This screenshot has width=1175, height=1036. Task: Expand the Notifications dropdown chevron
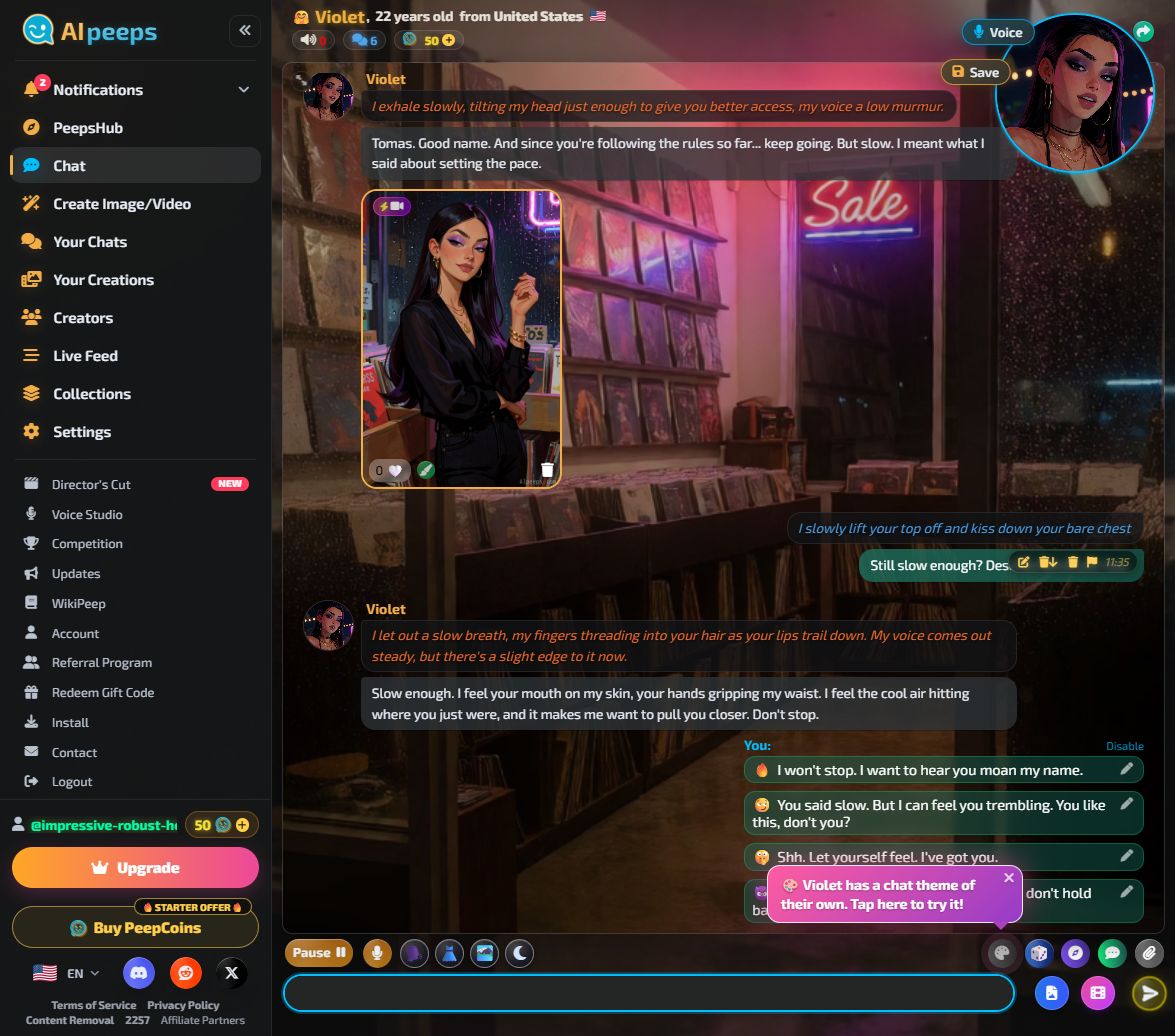244,90
